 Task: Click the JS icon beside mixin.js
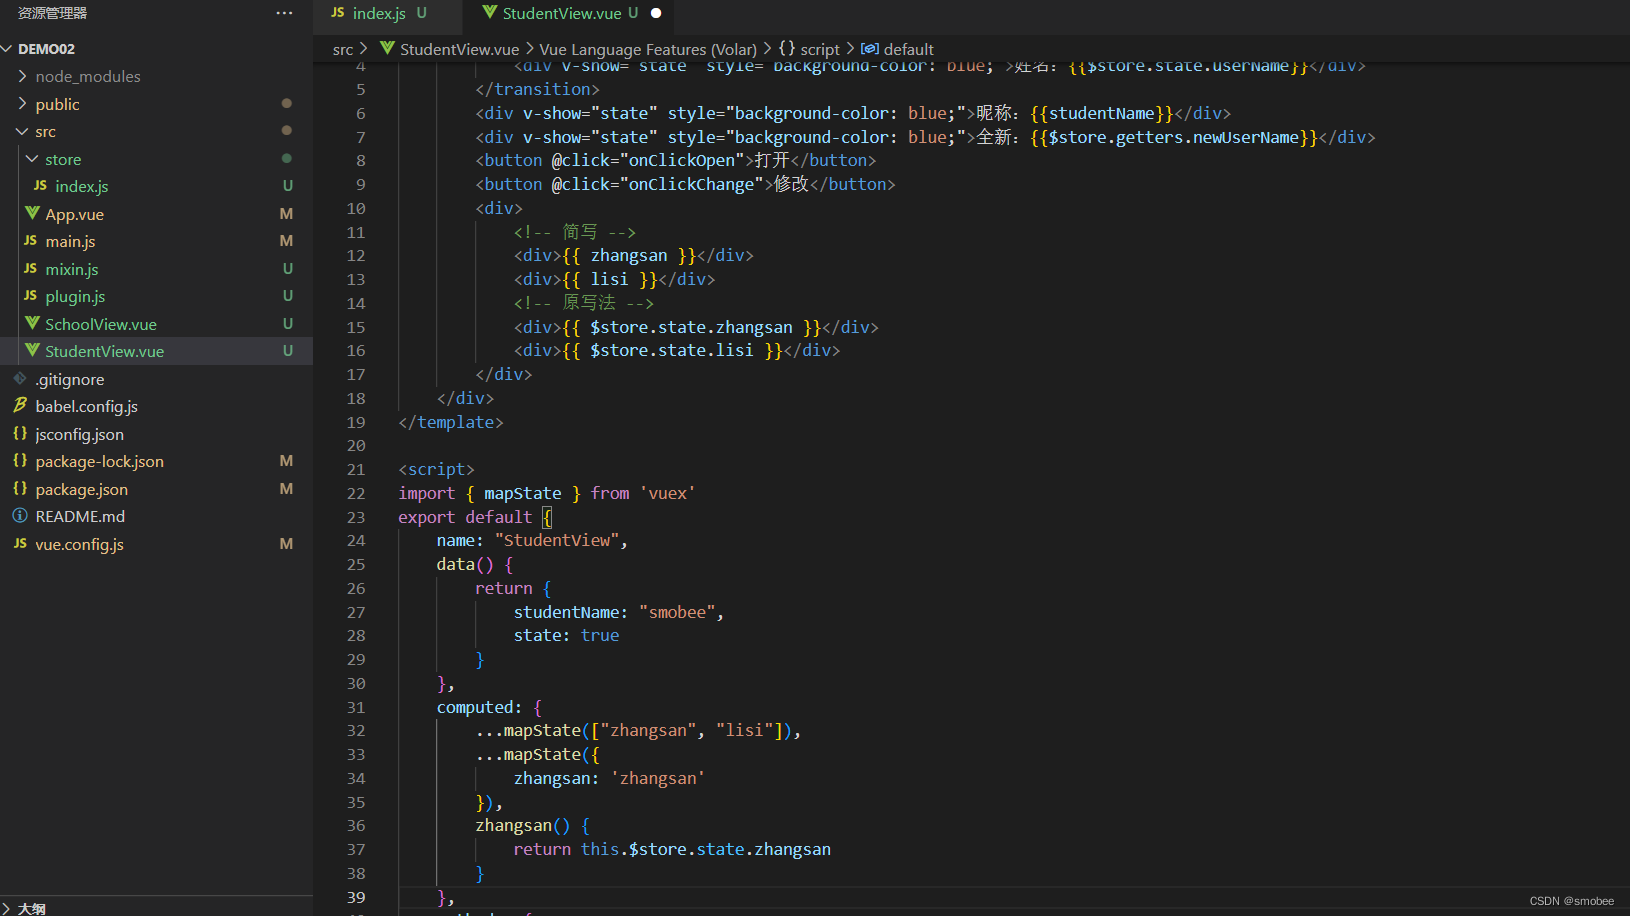click(x=30, y=269)
